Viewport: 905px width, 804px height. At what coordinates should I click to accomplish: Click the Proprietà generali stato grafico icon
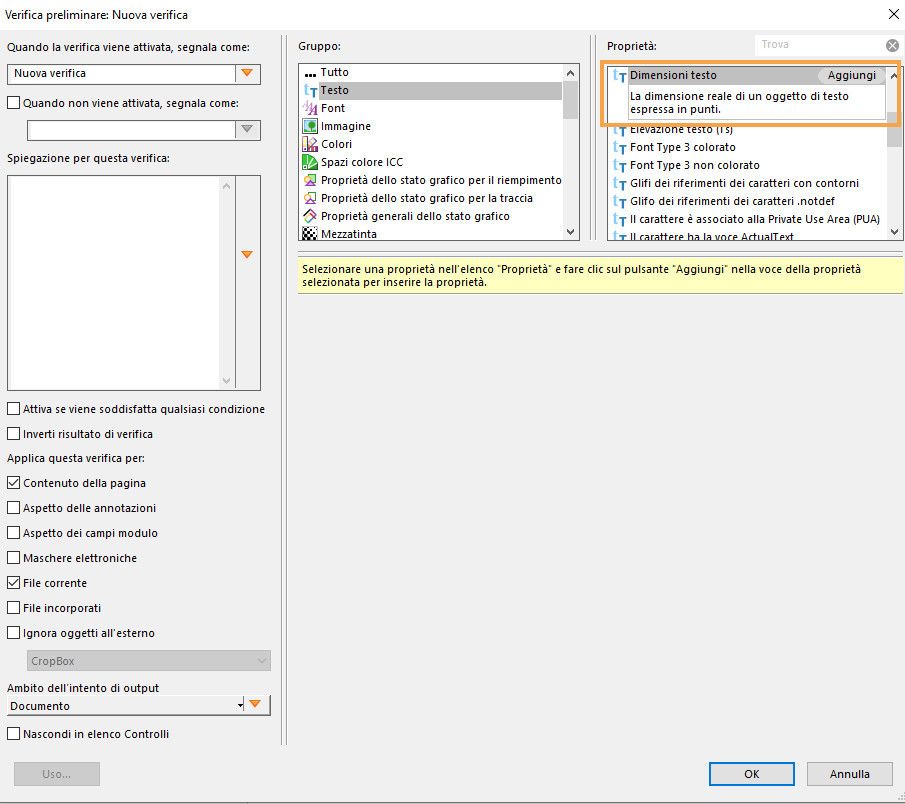click(x=310, y=216)
